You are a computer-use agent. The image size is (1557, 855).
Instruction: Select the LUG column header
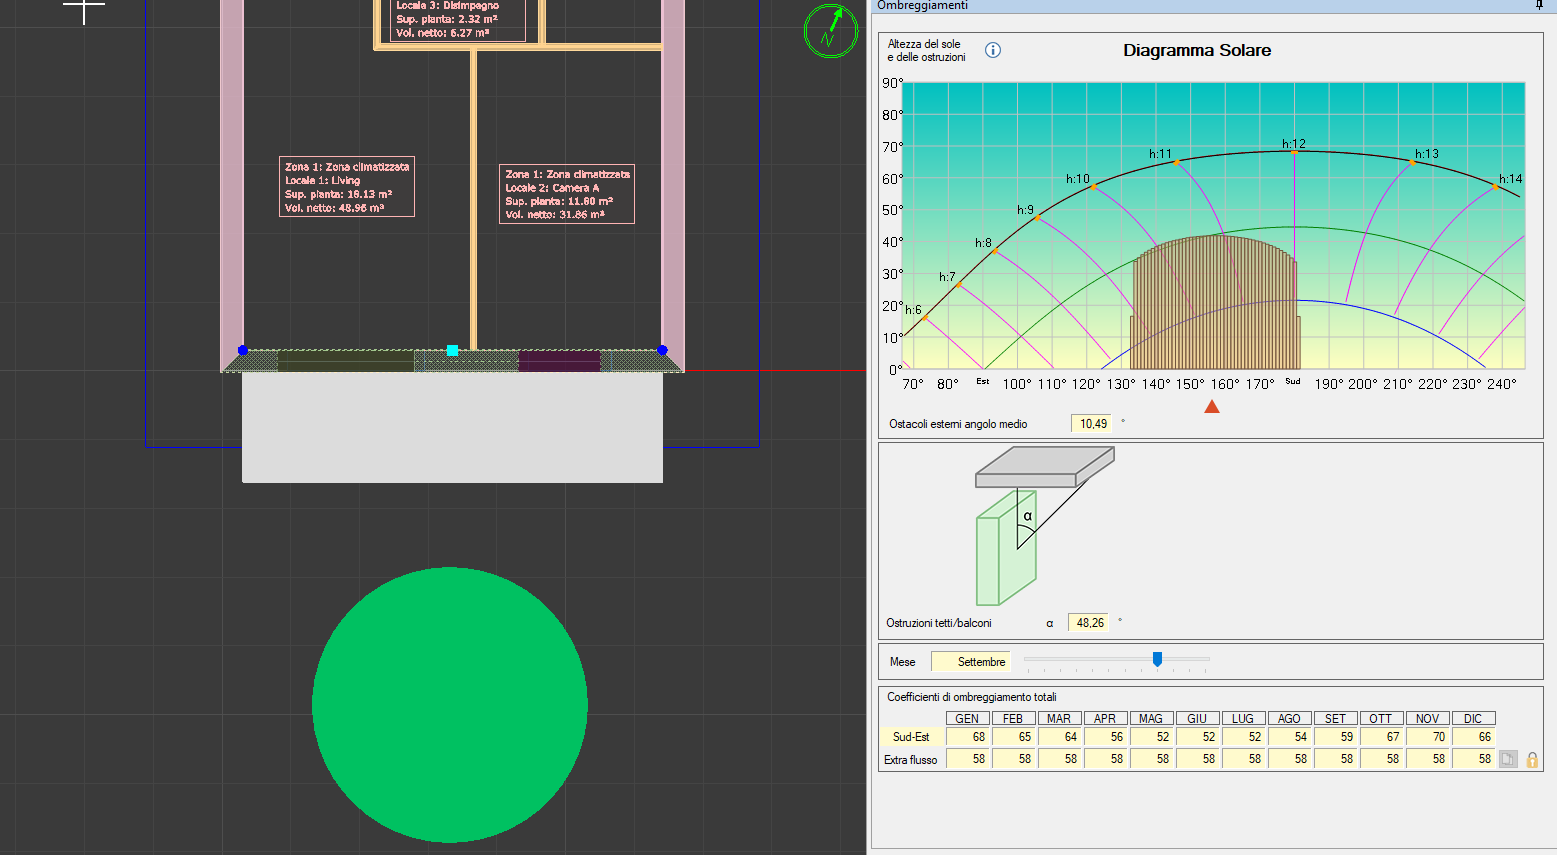click(x=1244, y=719)
